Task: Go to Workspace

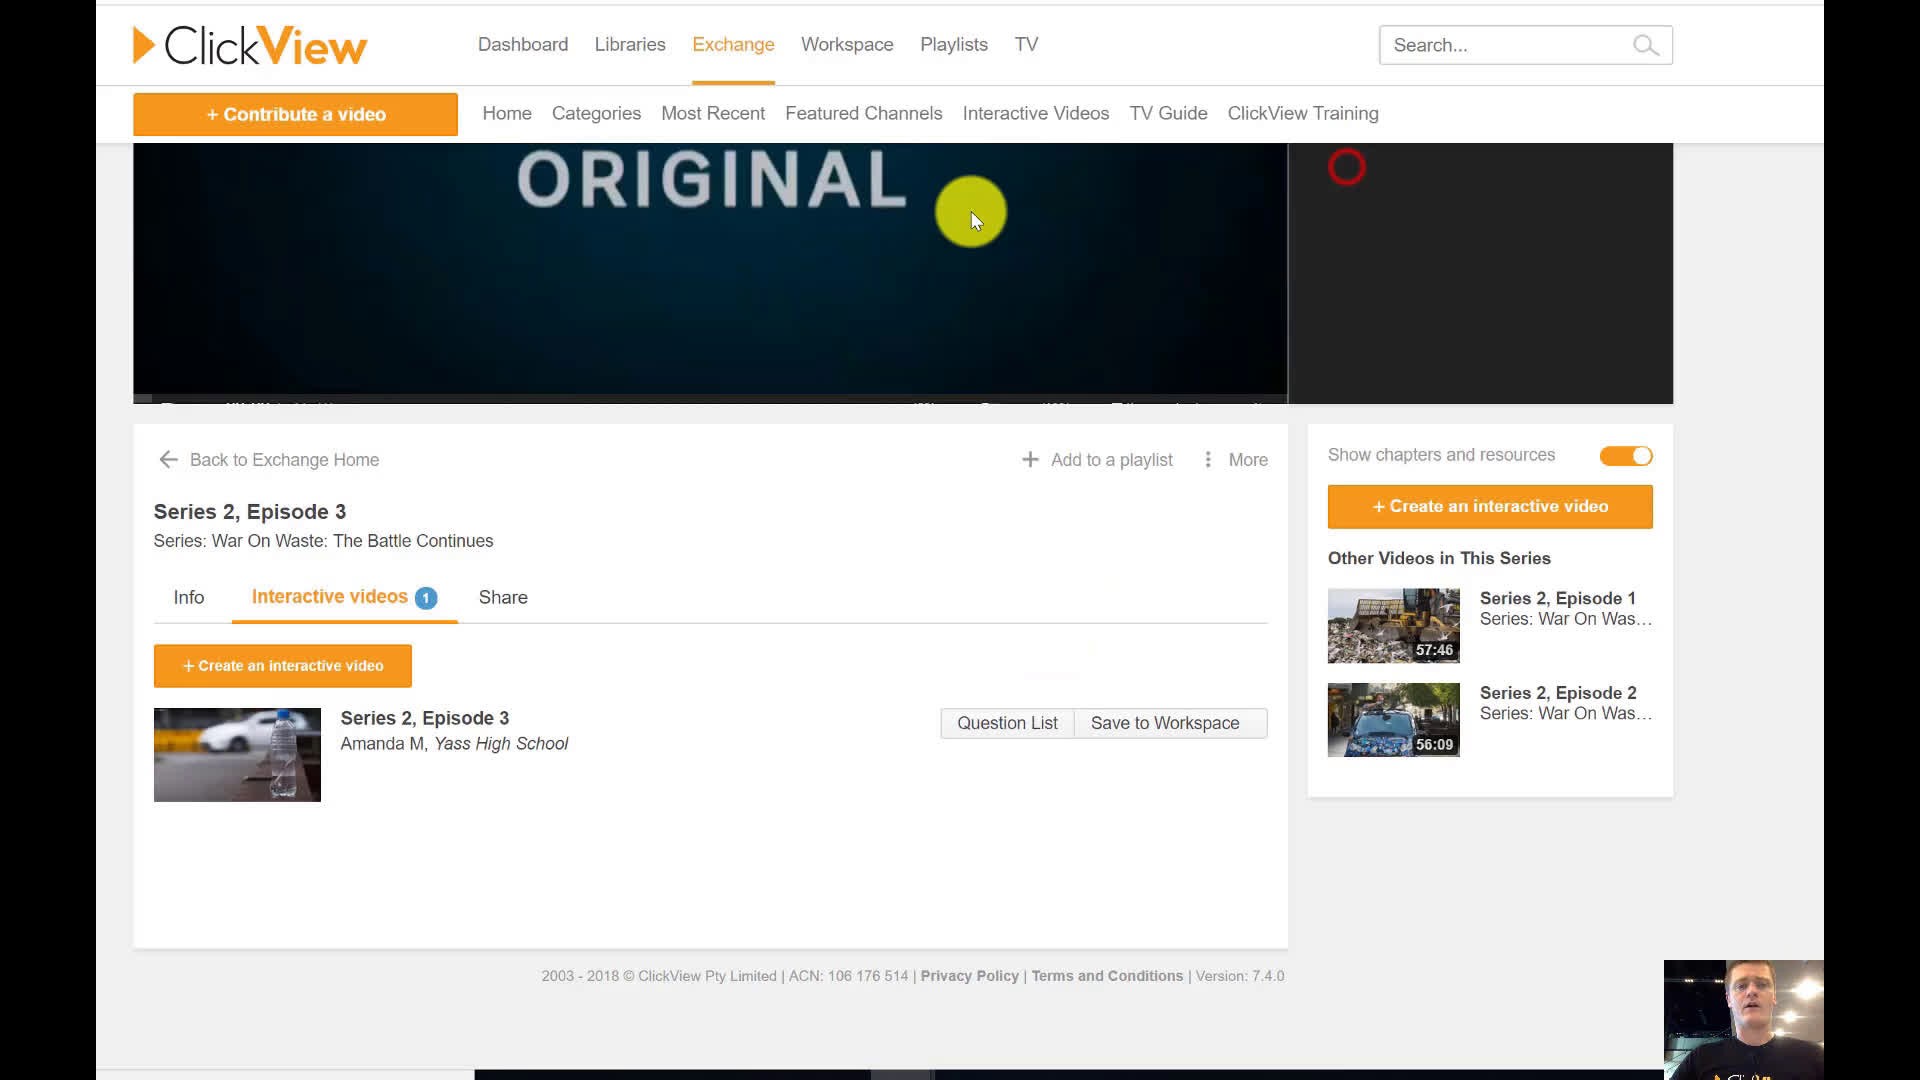Action: click(x=847, y=44)
